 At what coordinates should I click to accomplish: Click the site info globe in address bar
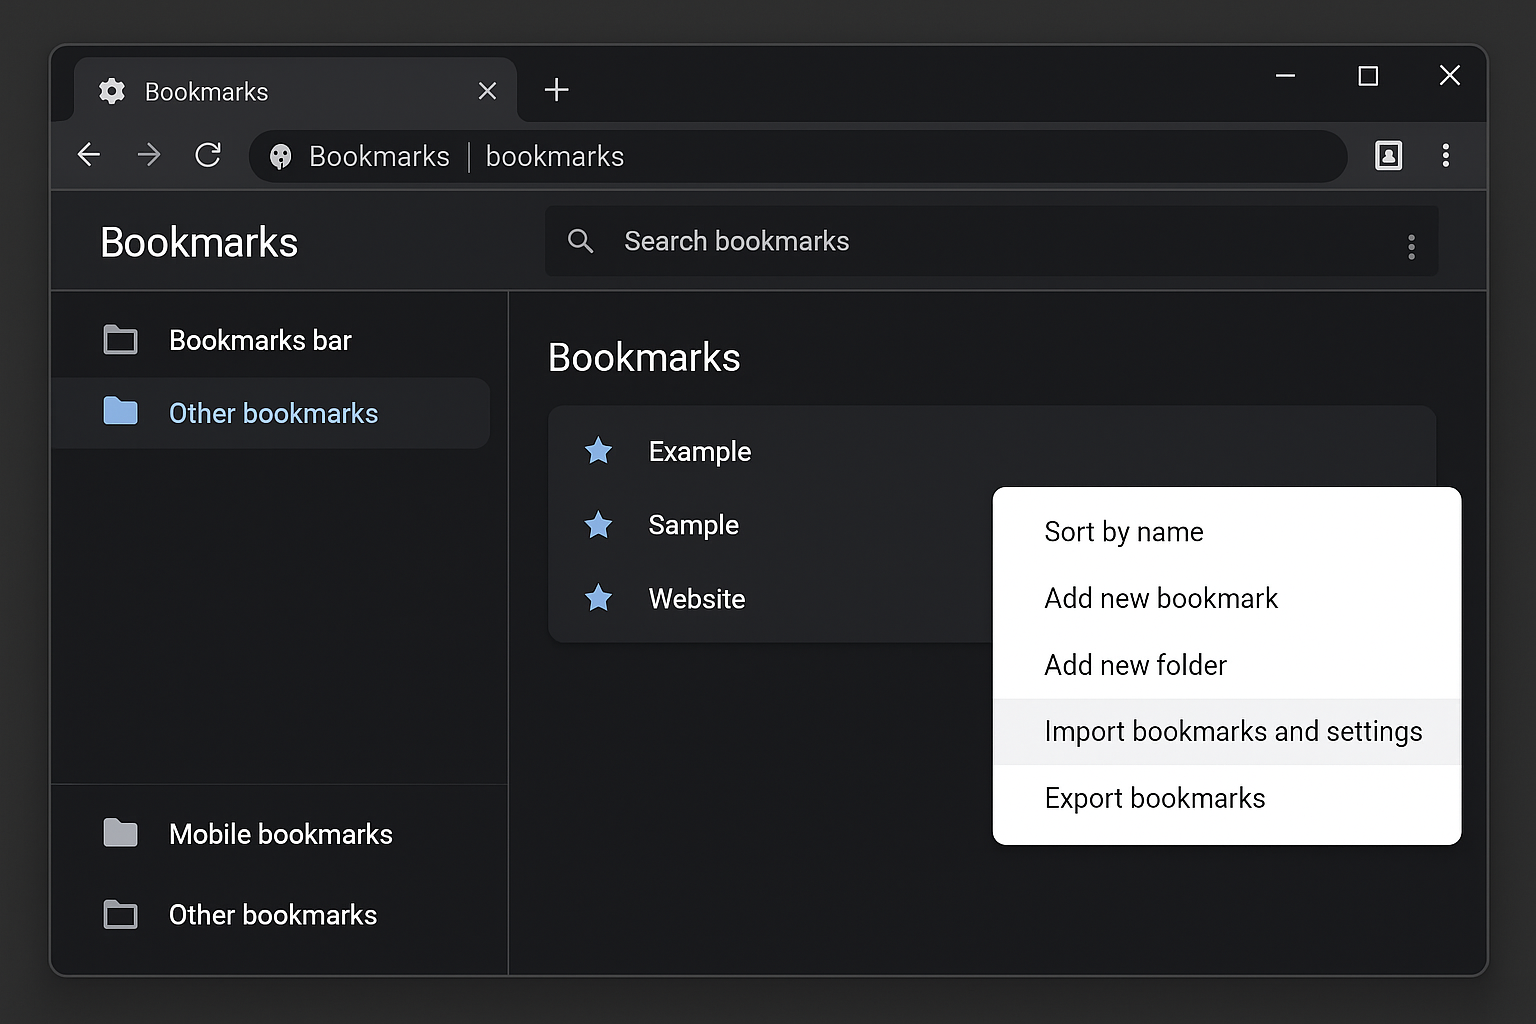pos(280,156)
